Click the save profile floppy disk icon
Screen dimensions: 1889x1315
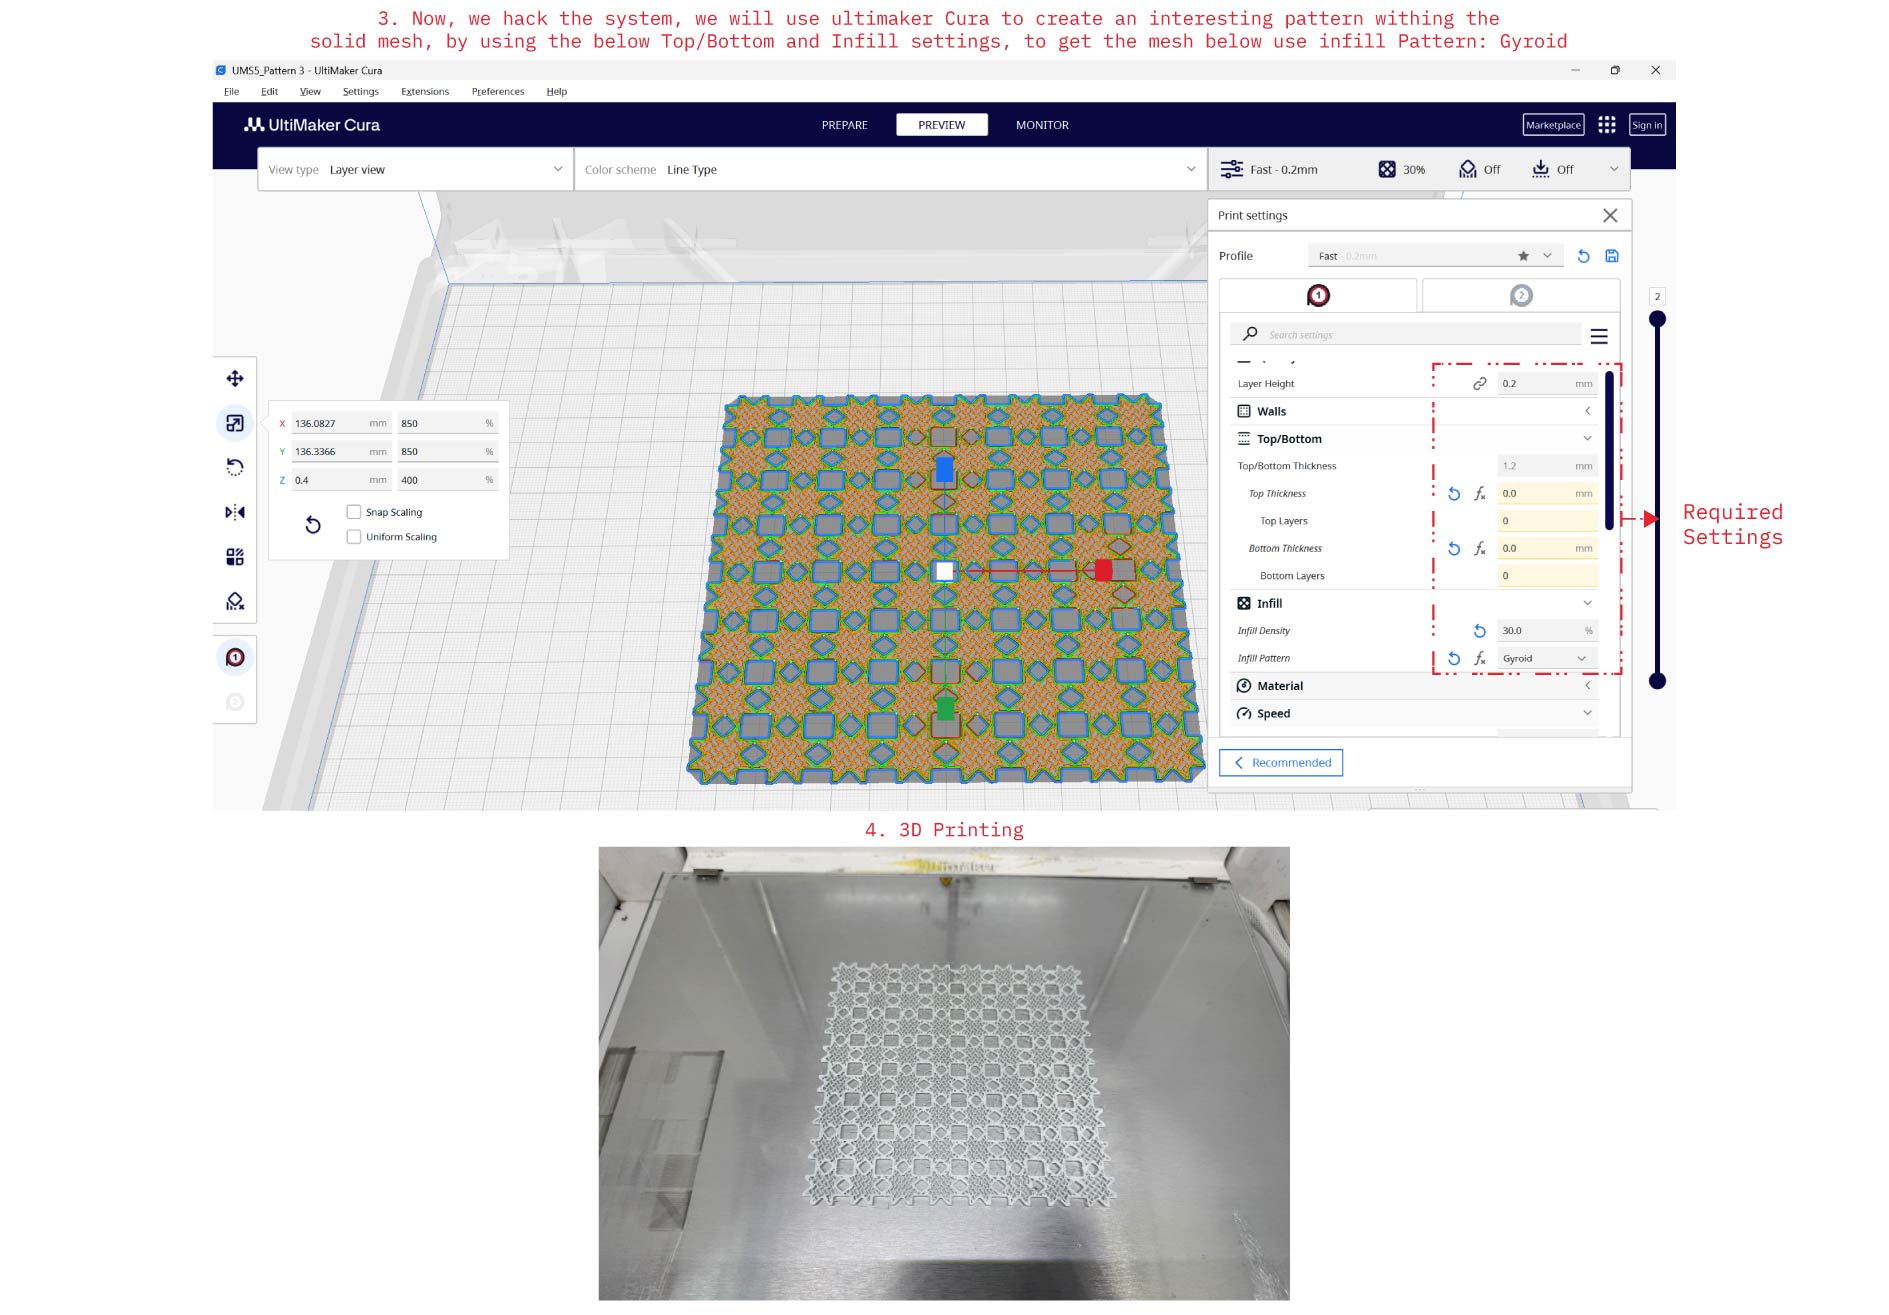(x=1611, y=256)
